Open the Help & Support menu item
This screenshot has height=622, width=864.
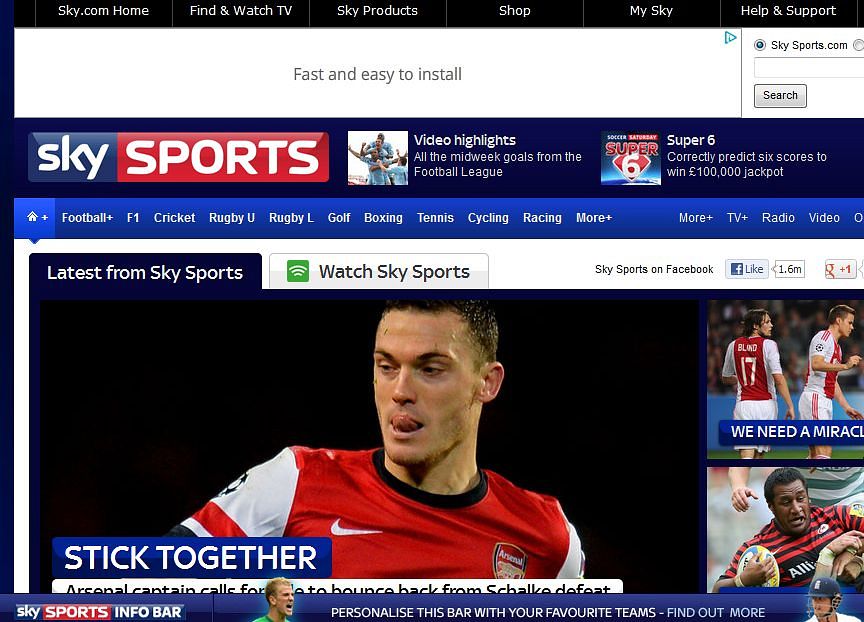coord(788,10)
